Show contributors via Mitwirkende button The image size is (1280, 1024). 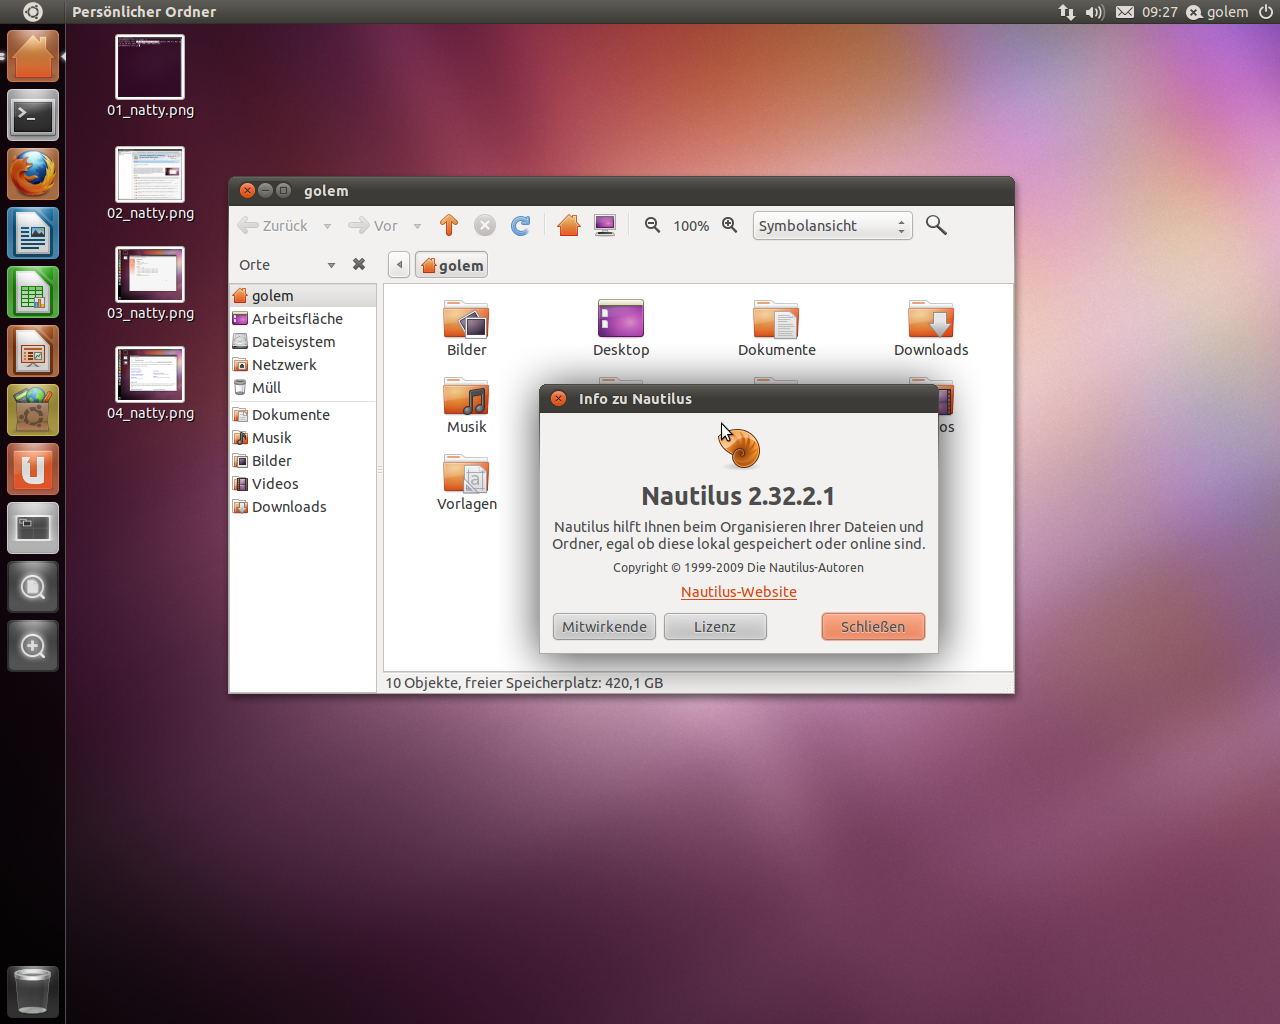[604, 626]
